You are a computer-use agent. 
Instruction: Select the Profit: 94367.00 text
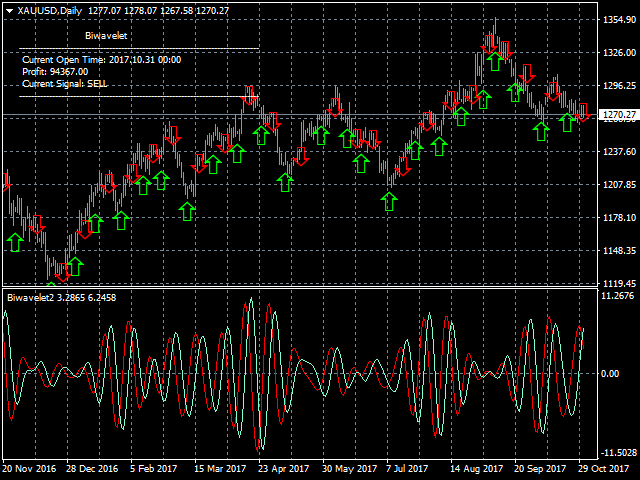[x=55, y=72]
